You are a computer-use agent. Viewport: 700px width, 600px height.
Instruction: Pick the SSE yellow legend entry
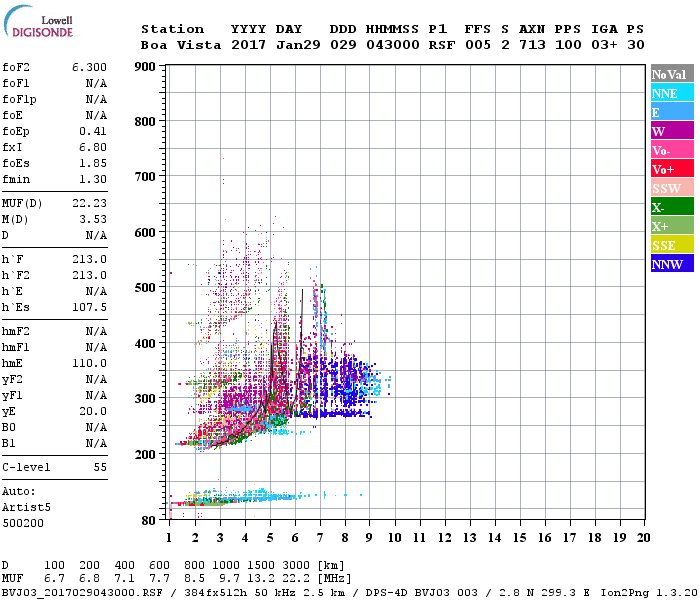click(672, 245)
